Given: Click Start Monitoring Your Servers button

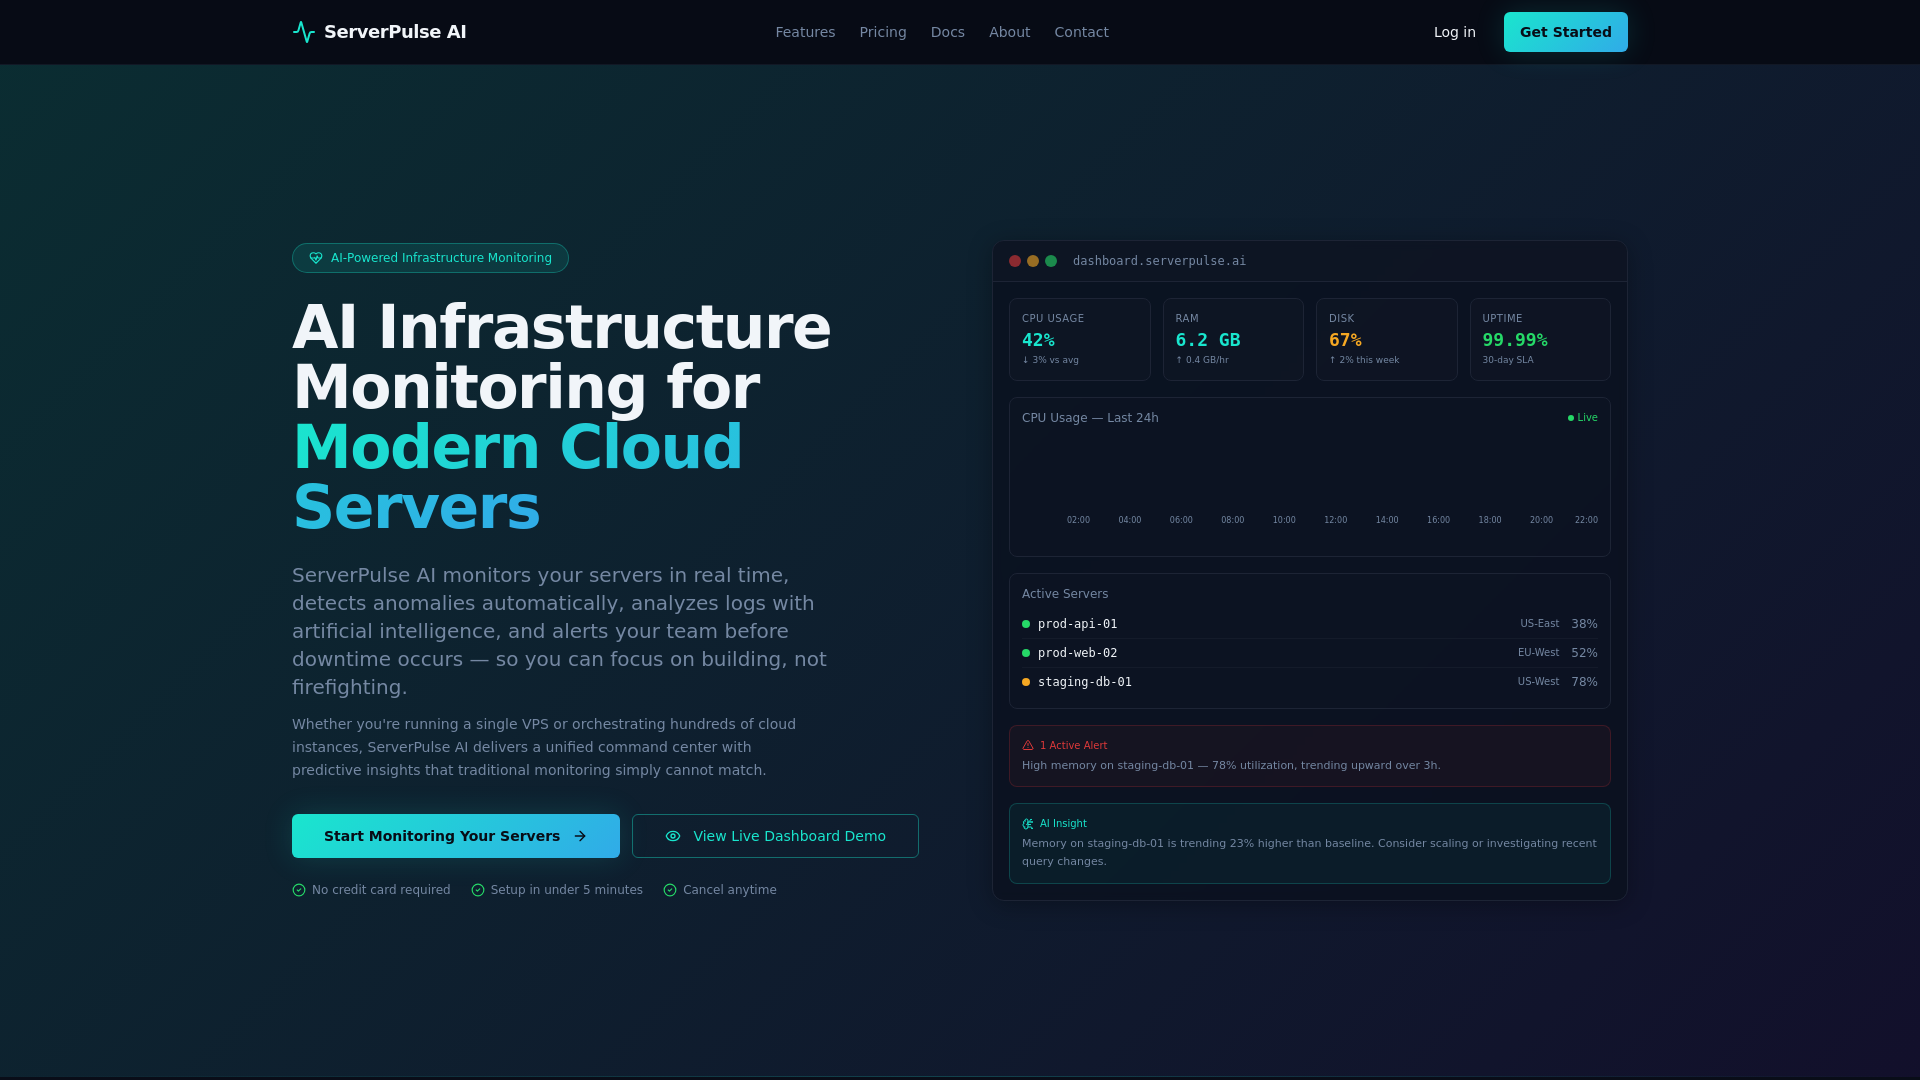Looking at the screenshot, I should click(x=456, y=836).
